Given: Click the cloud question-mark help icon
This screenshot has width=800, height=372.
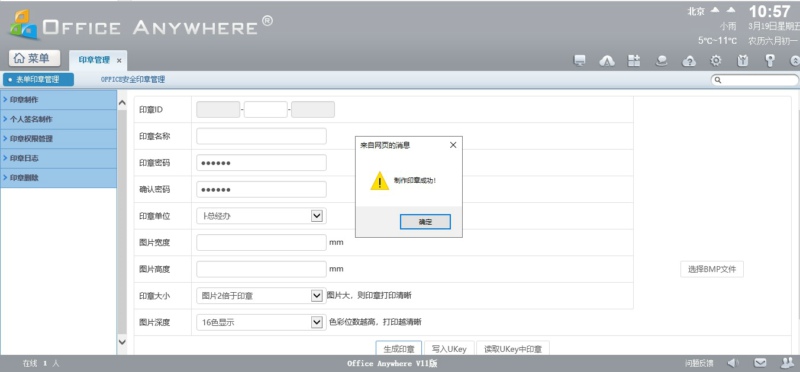Looking at the screenshot, I should click(689, 61).
